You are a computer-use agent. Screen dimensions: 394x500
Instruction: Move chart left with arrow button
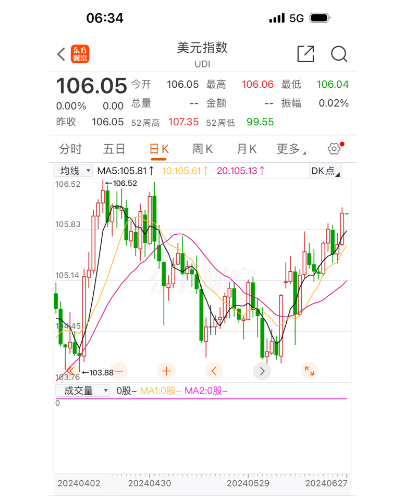214,371
